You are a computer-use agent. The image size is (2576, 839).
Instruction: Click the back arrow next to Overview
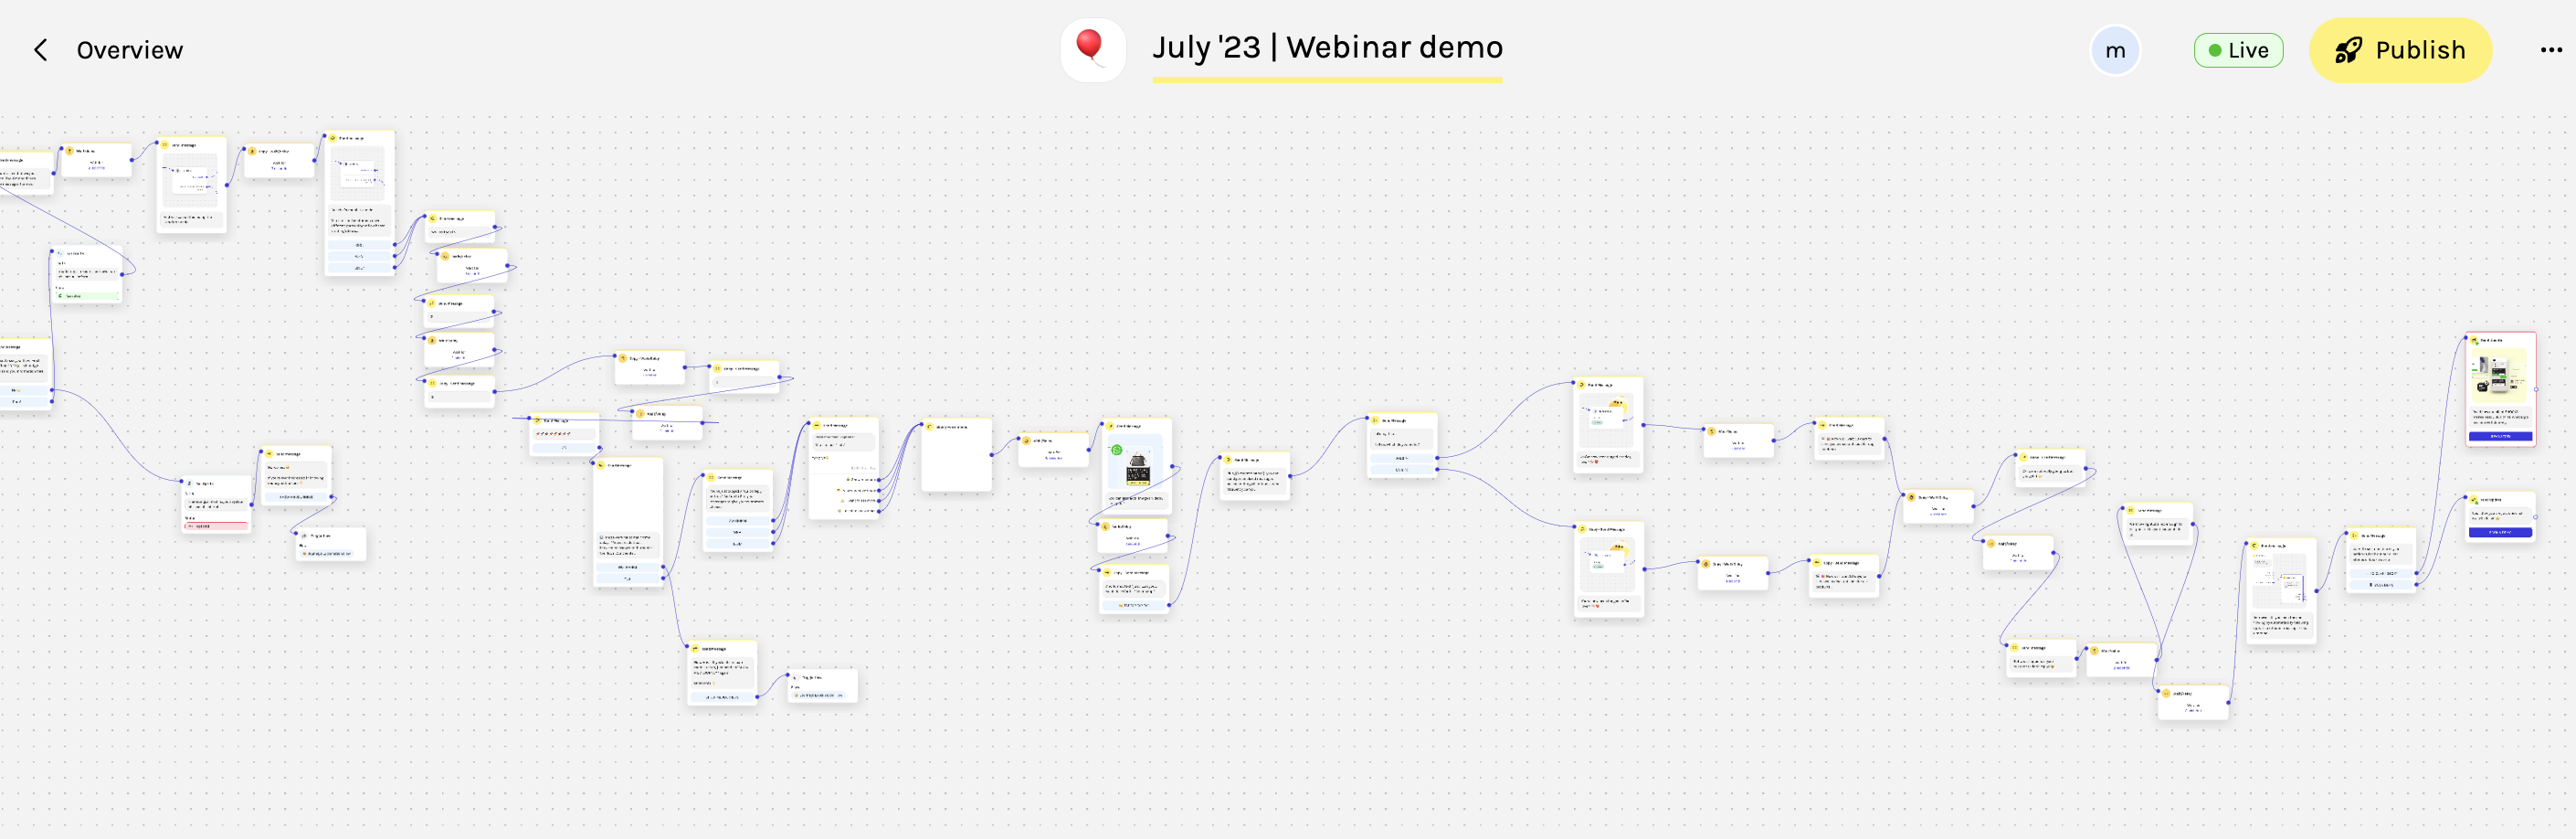click(x=40, y=50)
